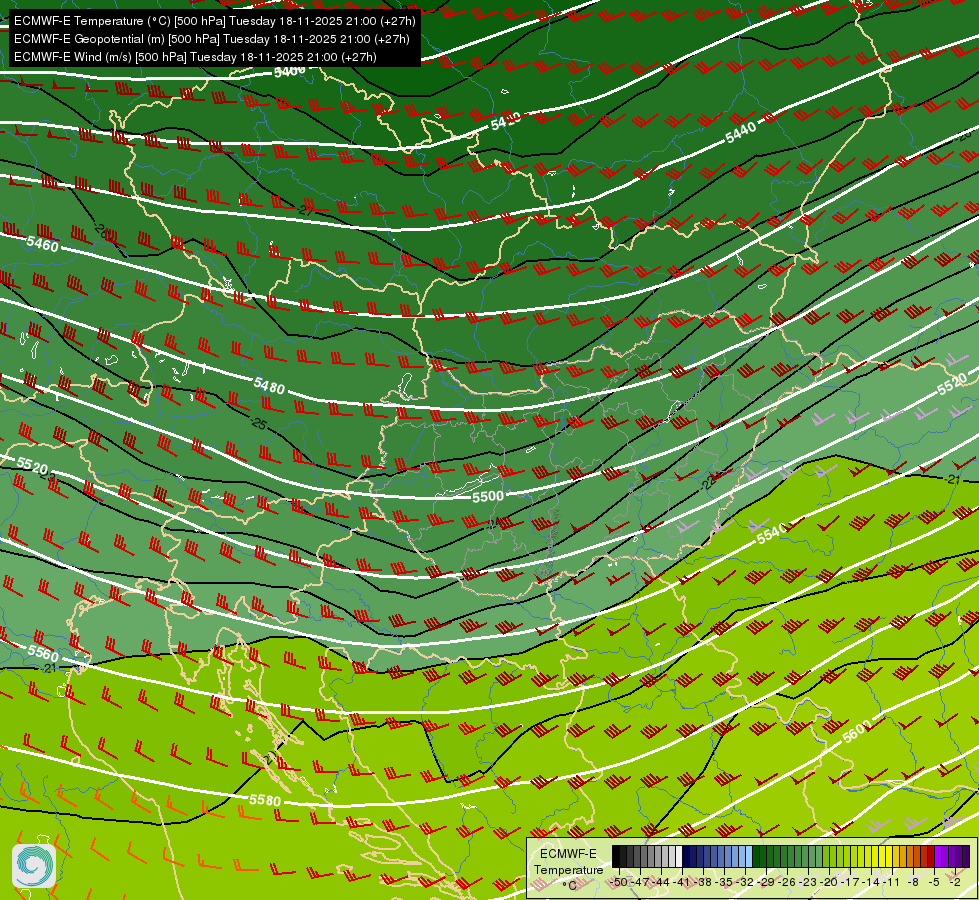Click the 5440 geopotential contour label
979x900 pixels.
point(741,132)
